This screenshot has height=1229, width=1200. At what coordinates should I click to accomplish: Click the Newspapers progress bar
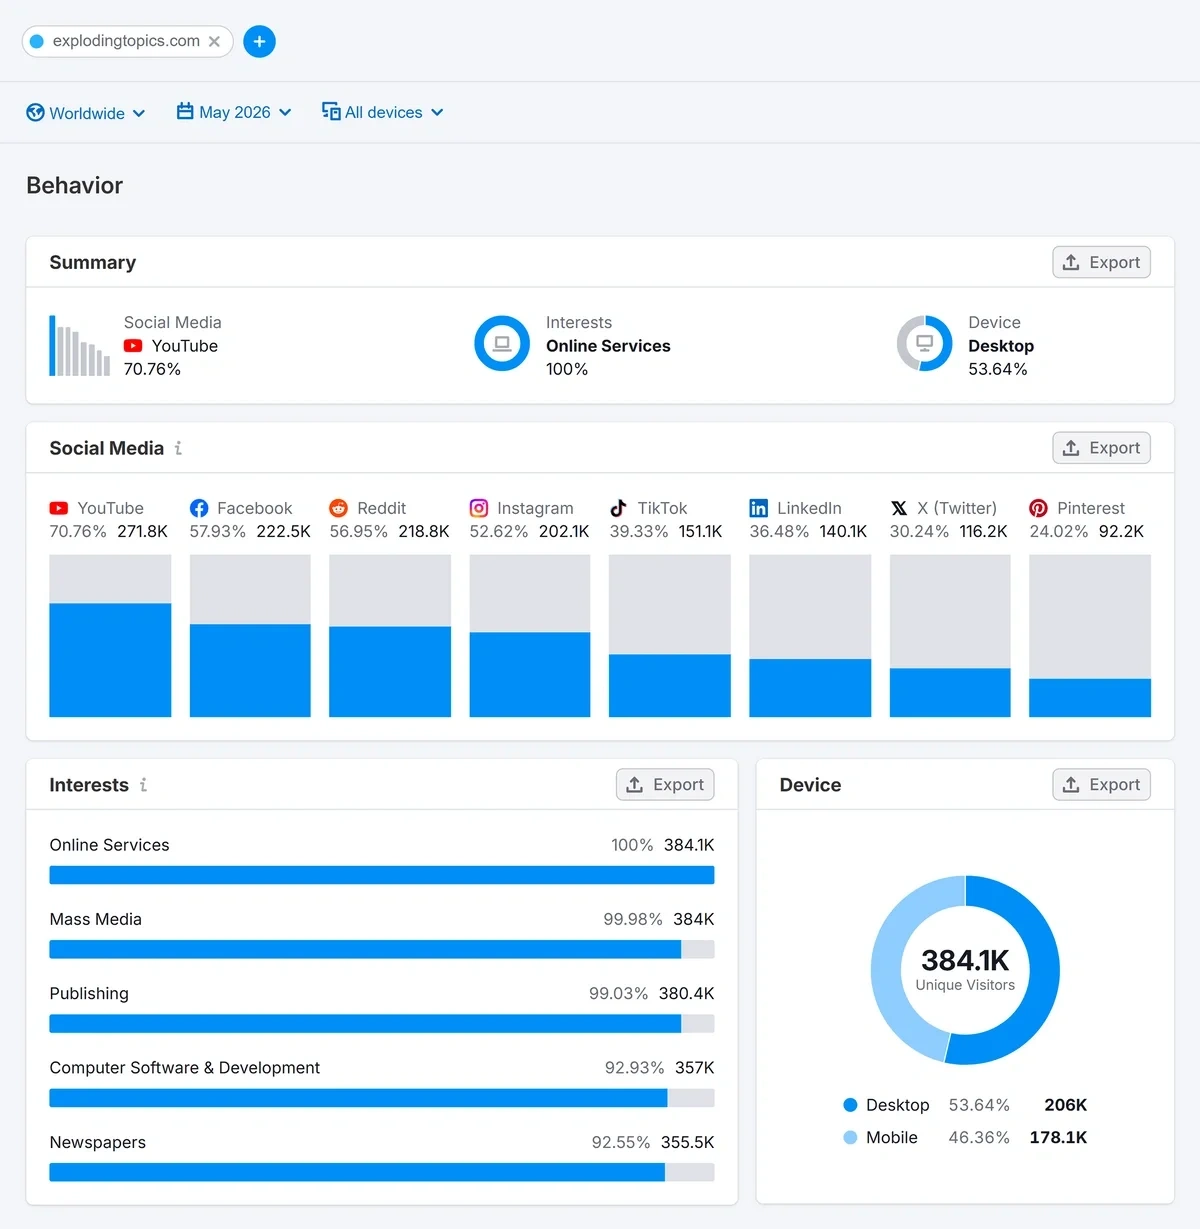pos(382,1172)
